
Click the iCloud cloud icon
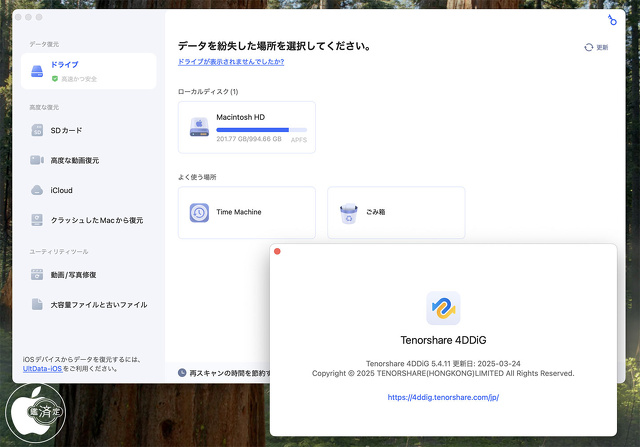coord(37,190)
